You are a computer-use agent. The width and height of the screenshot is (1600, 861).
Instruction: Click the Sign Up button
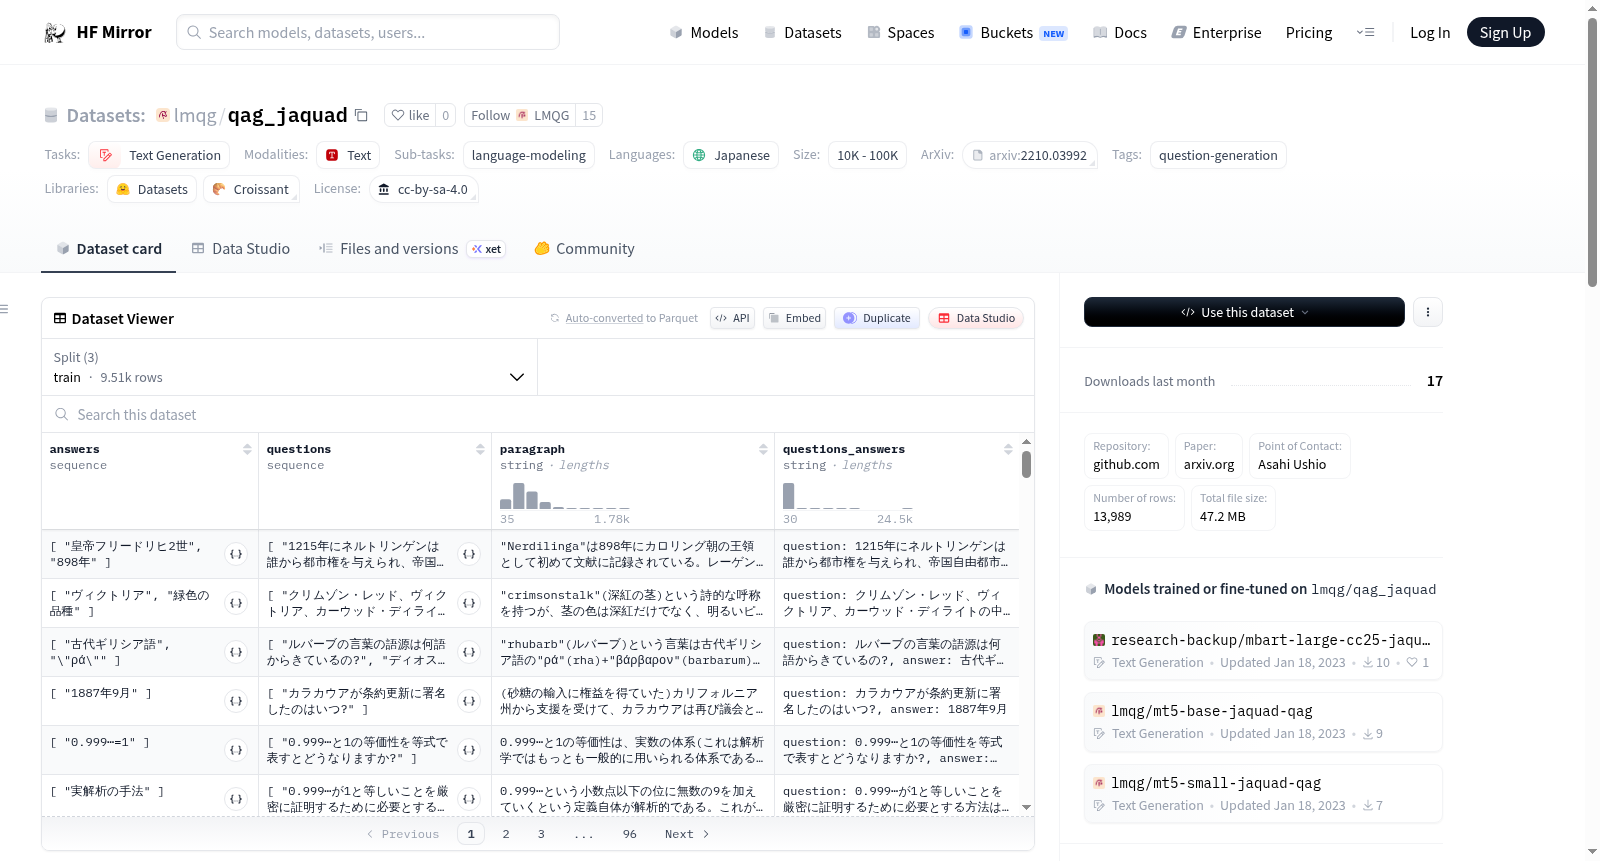(1505, 33)
